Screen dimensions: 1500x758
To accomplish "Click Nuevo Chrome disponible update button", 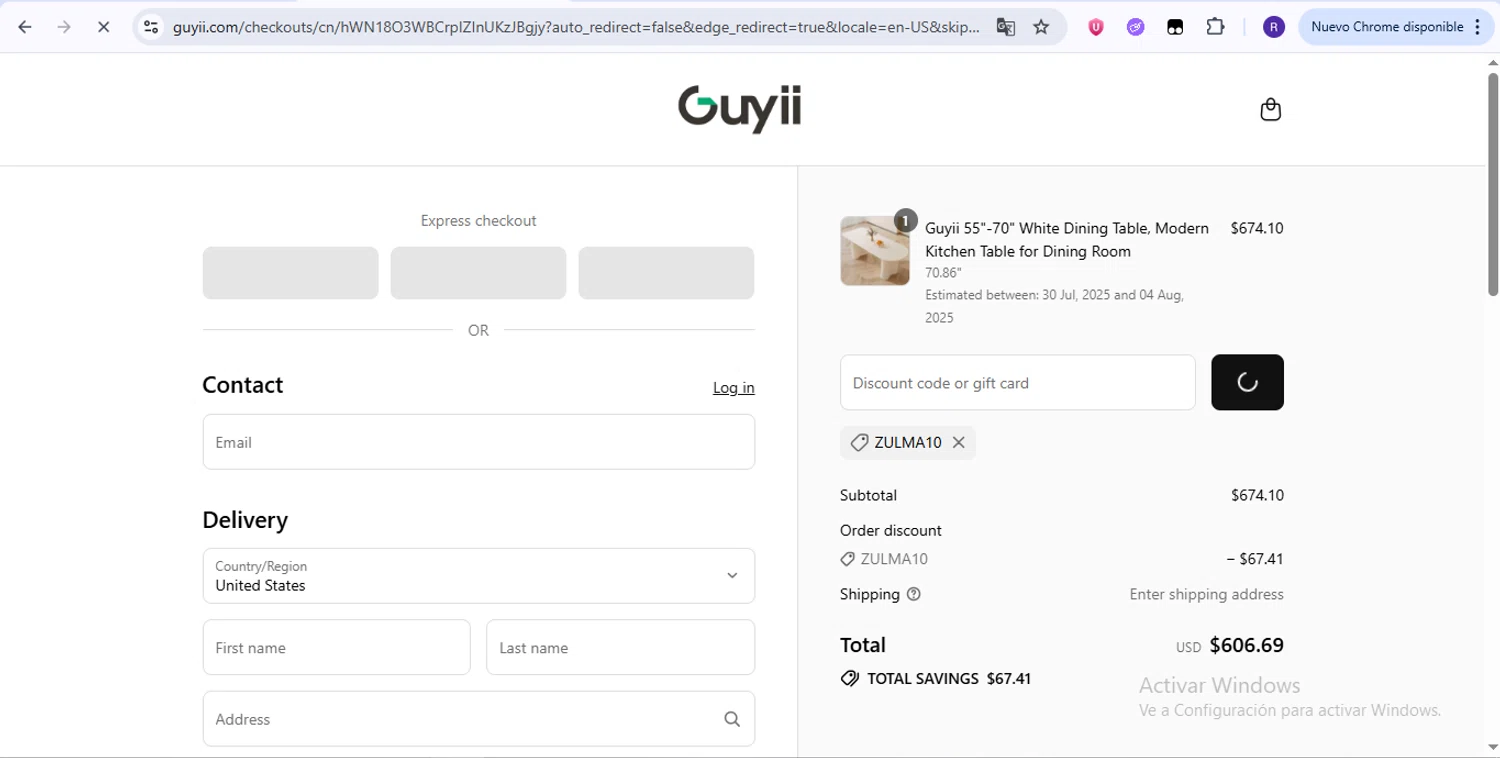I will pos(1386,27).
